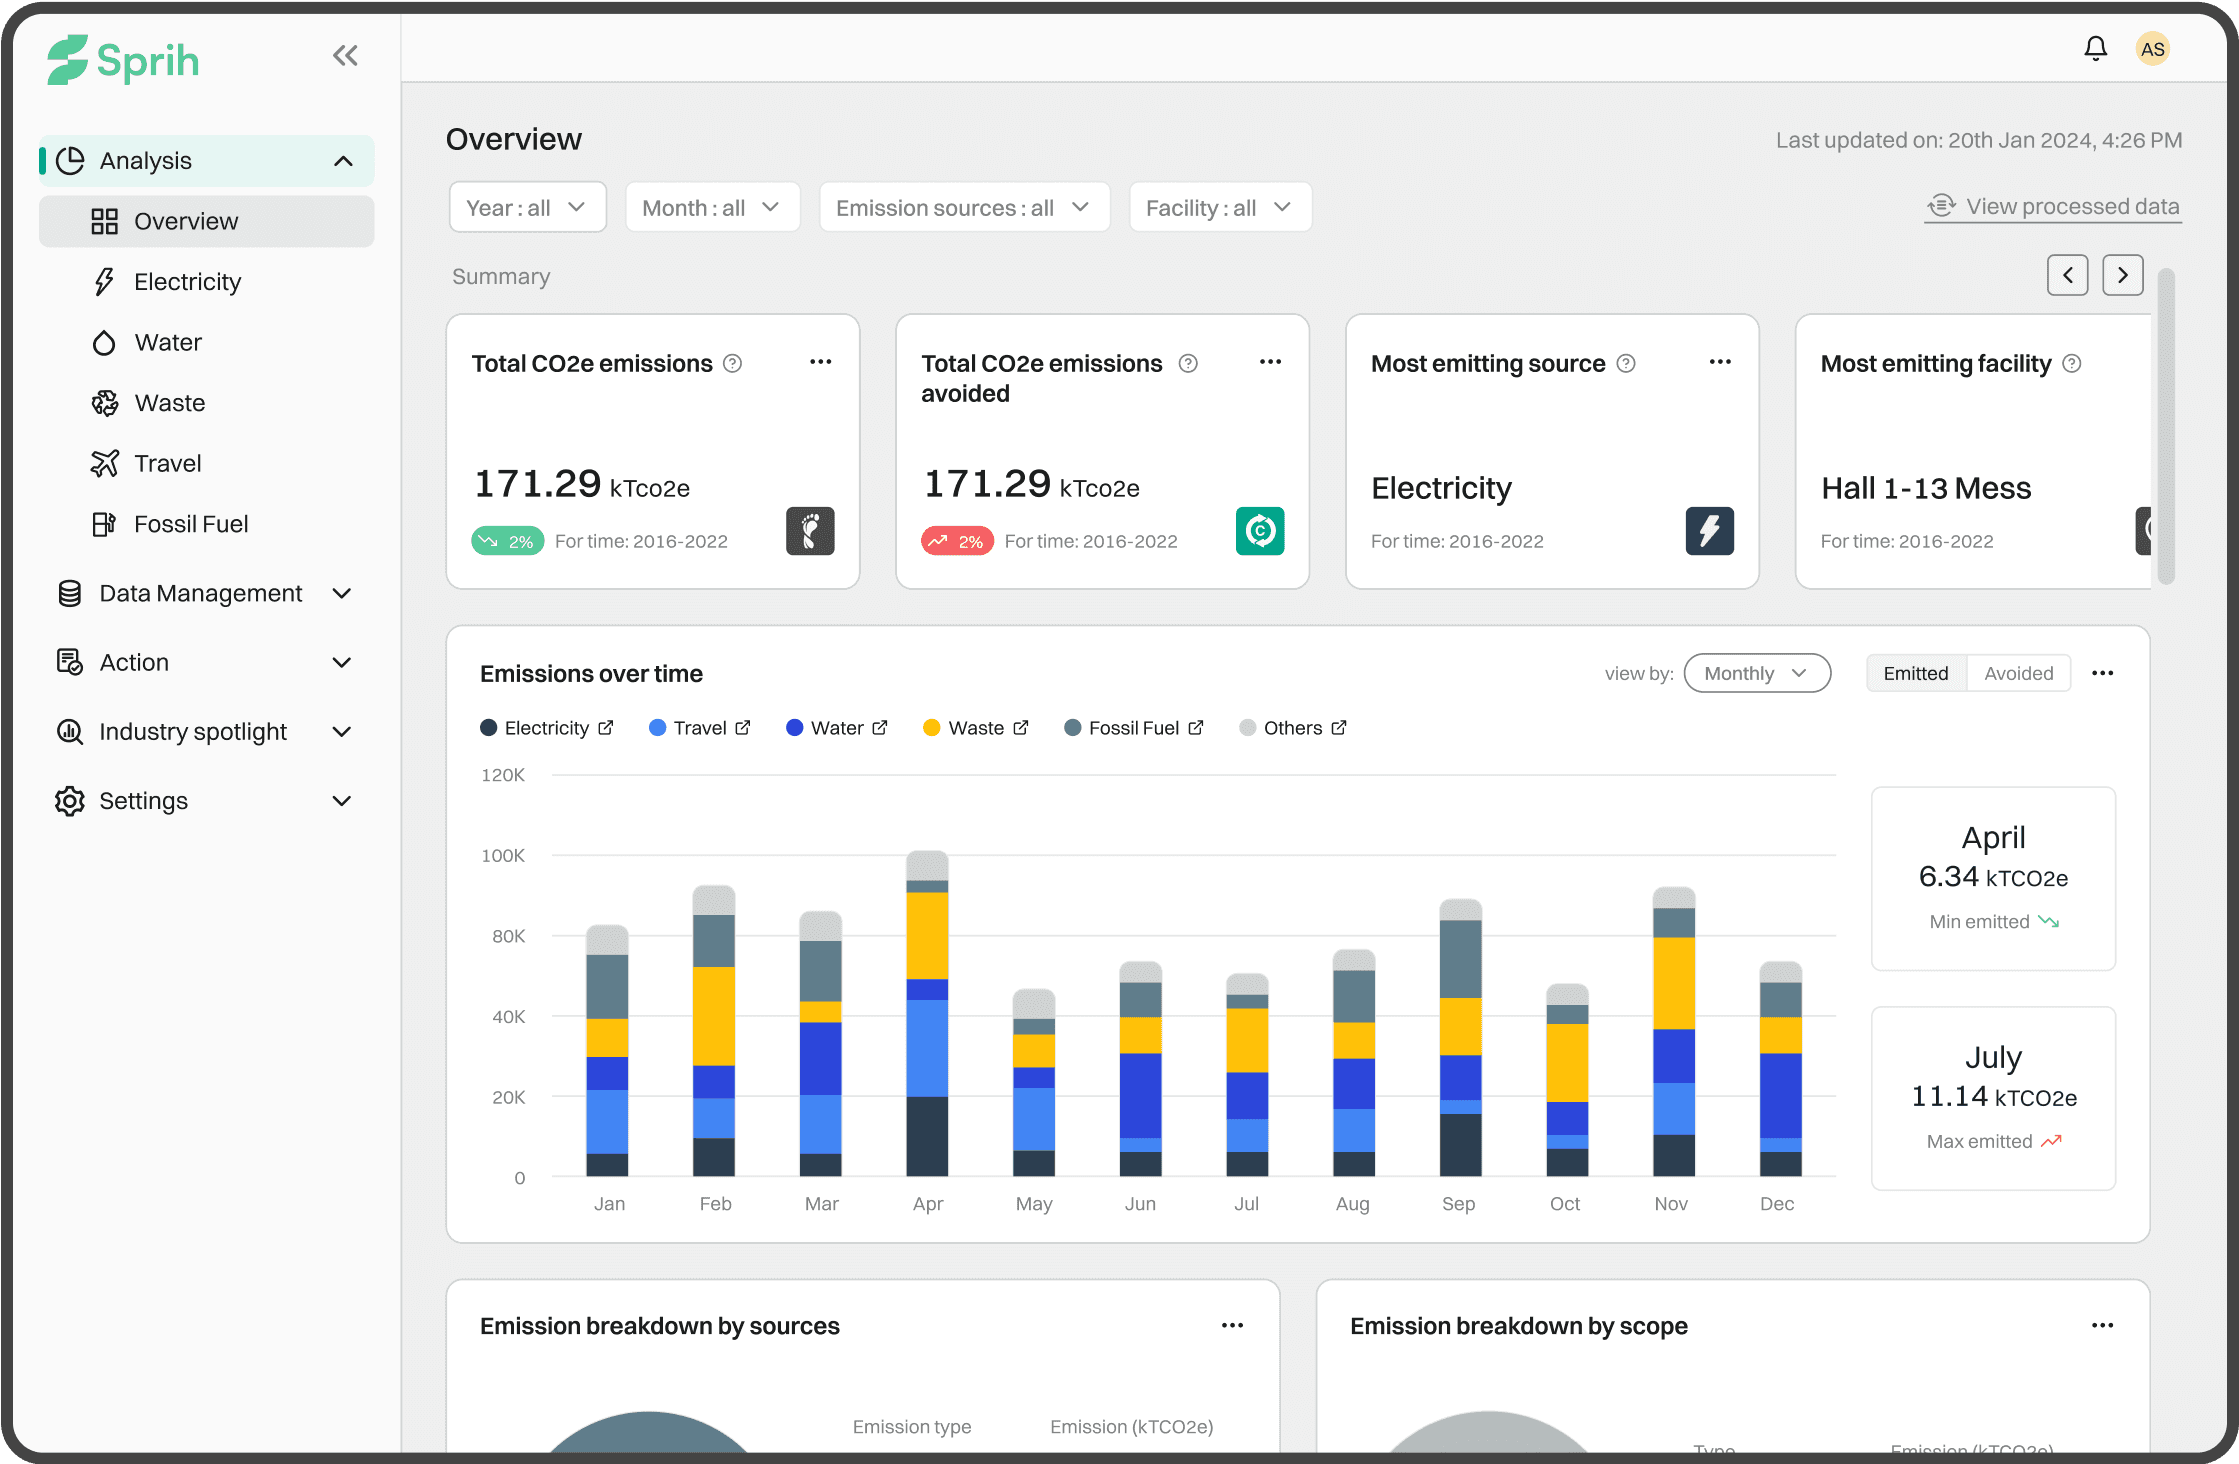Viewport: 2239px width, 1464px height.
Task: Go to Electricity in sidebar
Action: [x=187, y=282]
